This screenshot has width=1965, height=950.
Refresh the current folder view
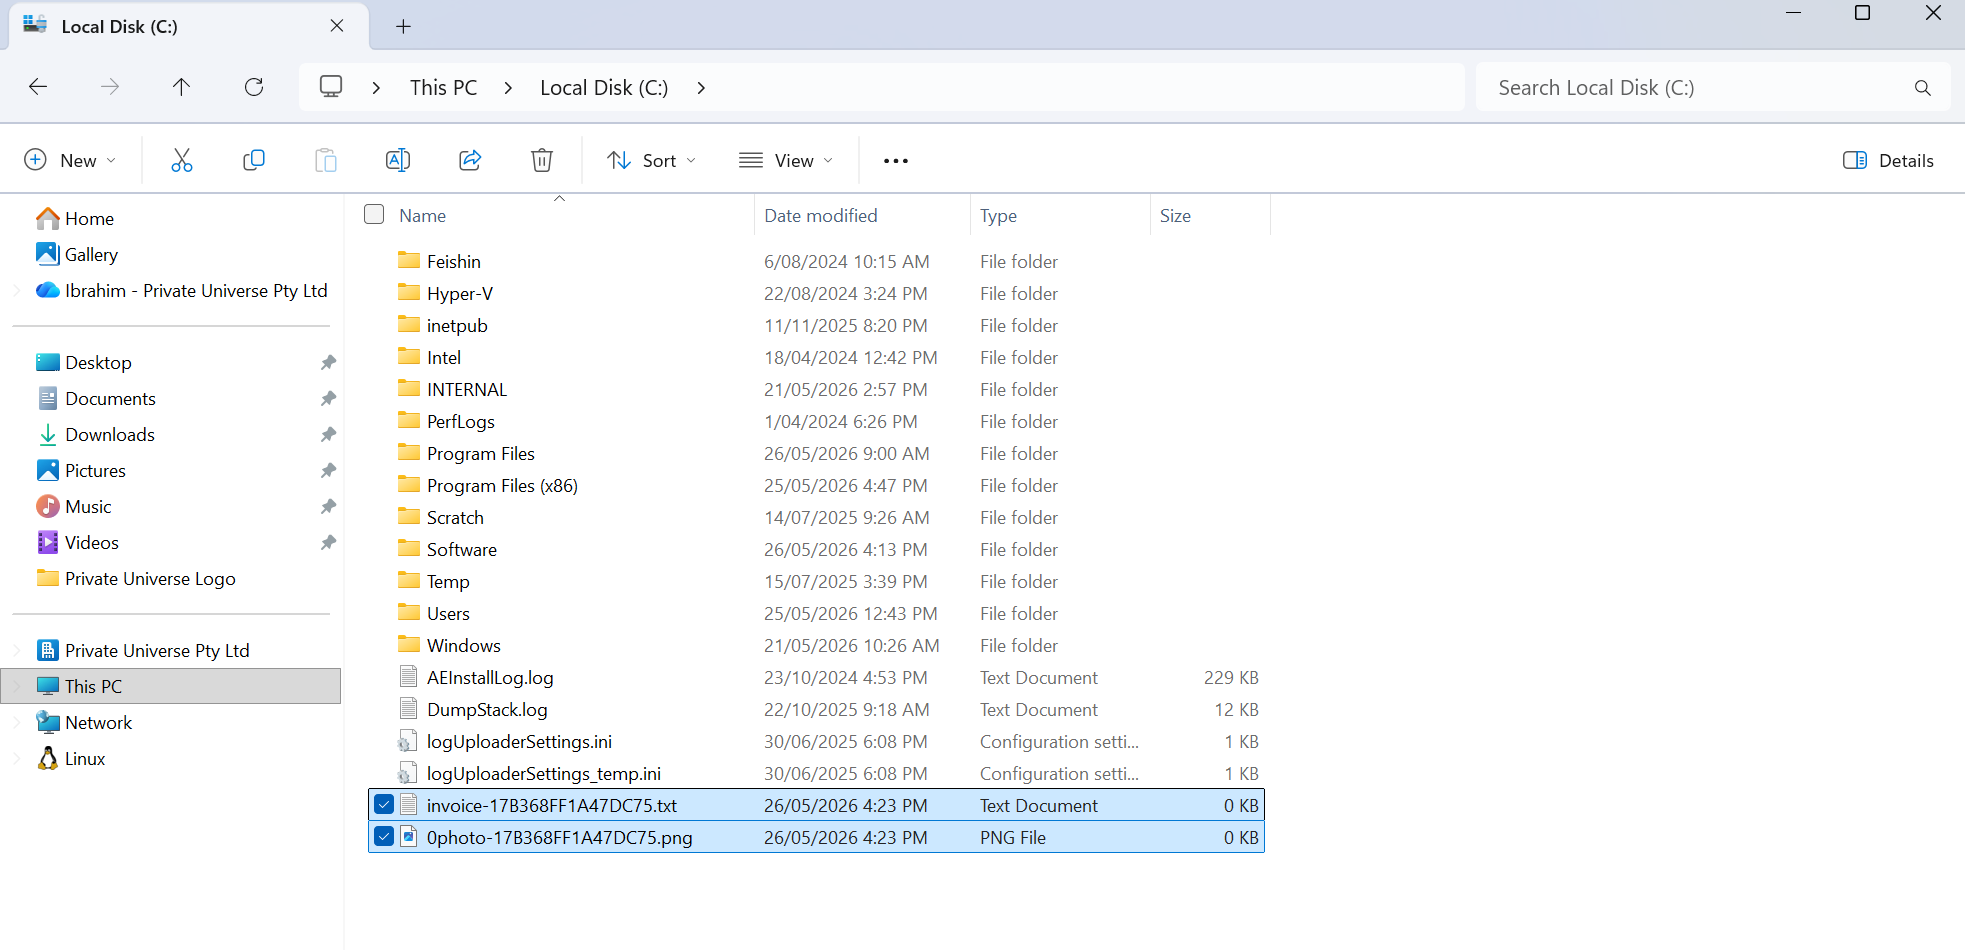[x=254, y=87]
